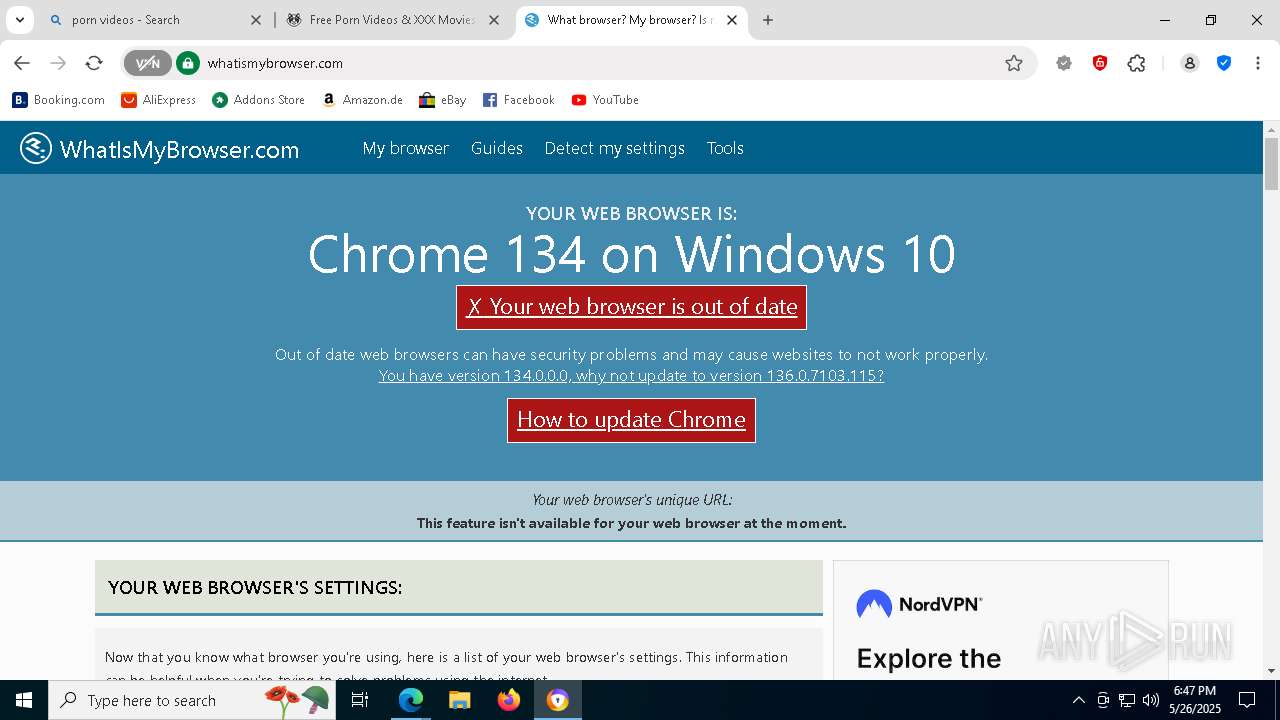Open the tab search dropdown arrow
Screen dimensions: 1280x720
19,20
